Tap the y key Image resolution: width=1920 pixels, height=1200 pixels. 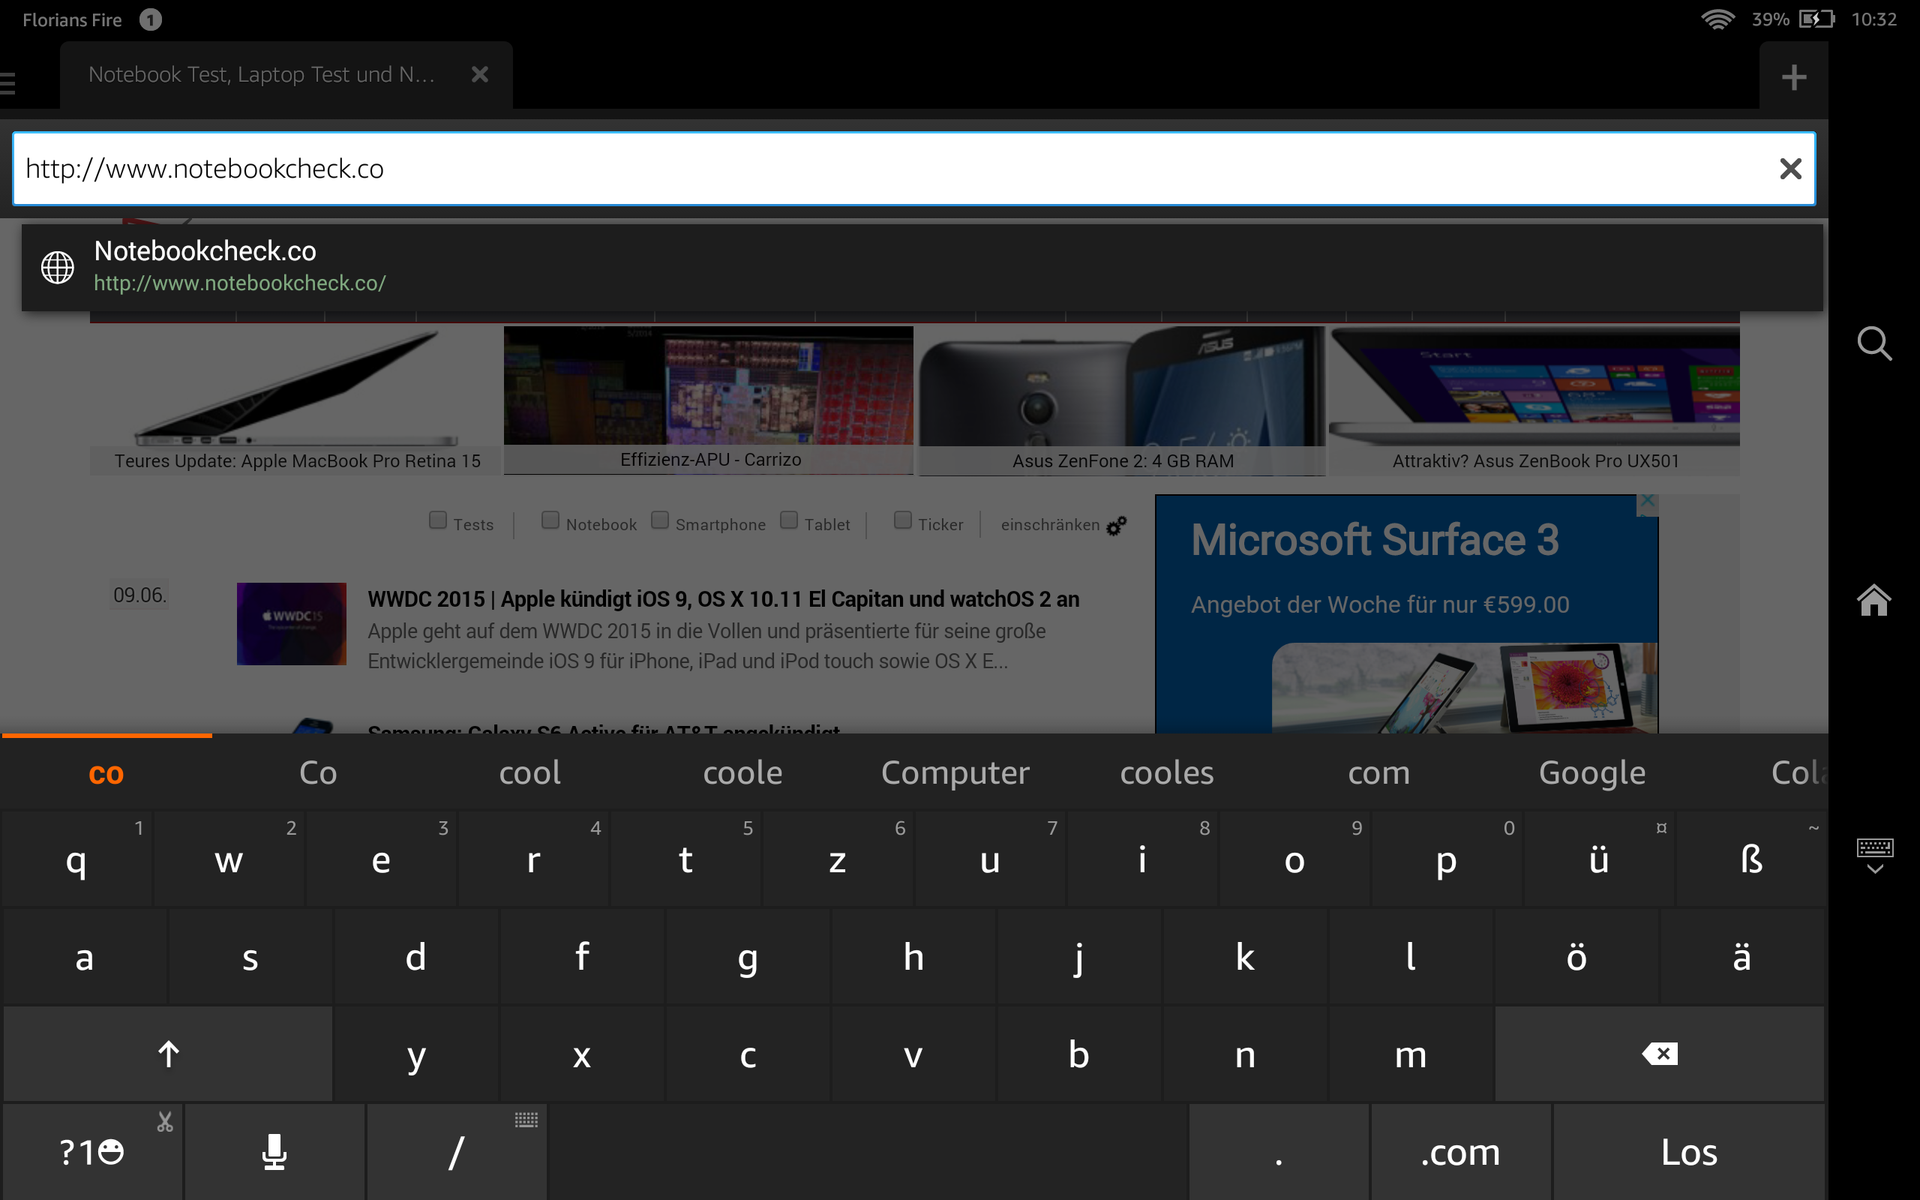pyautogui.click(x=416, y=1054)
